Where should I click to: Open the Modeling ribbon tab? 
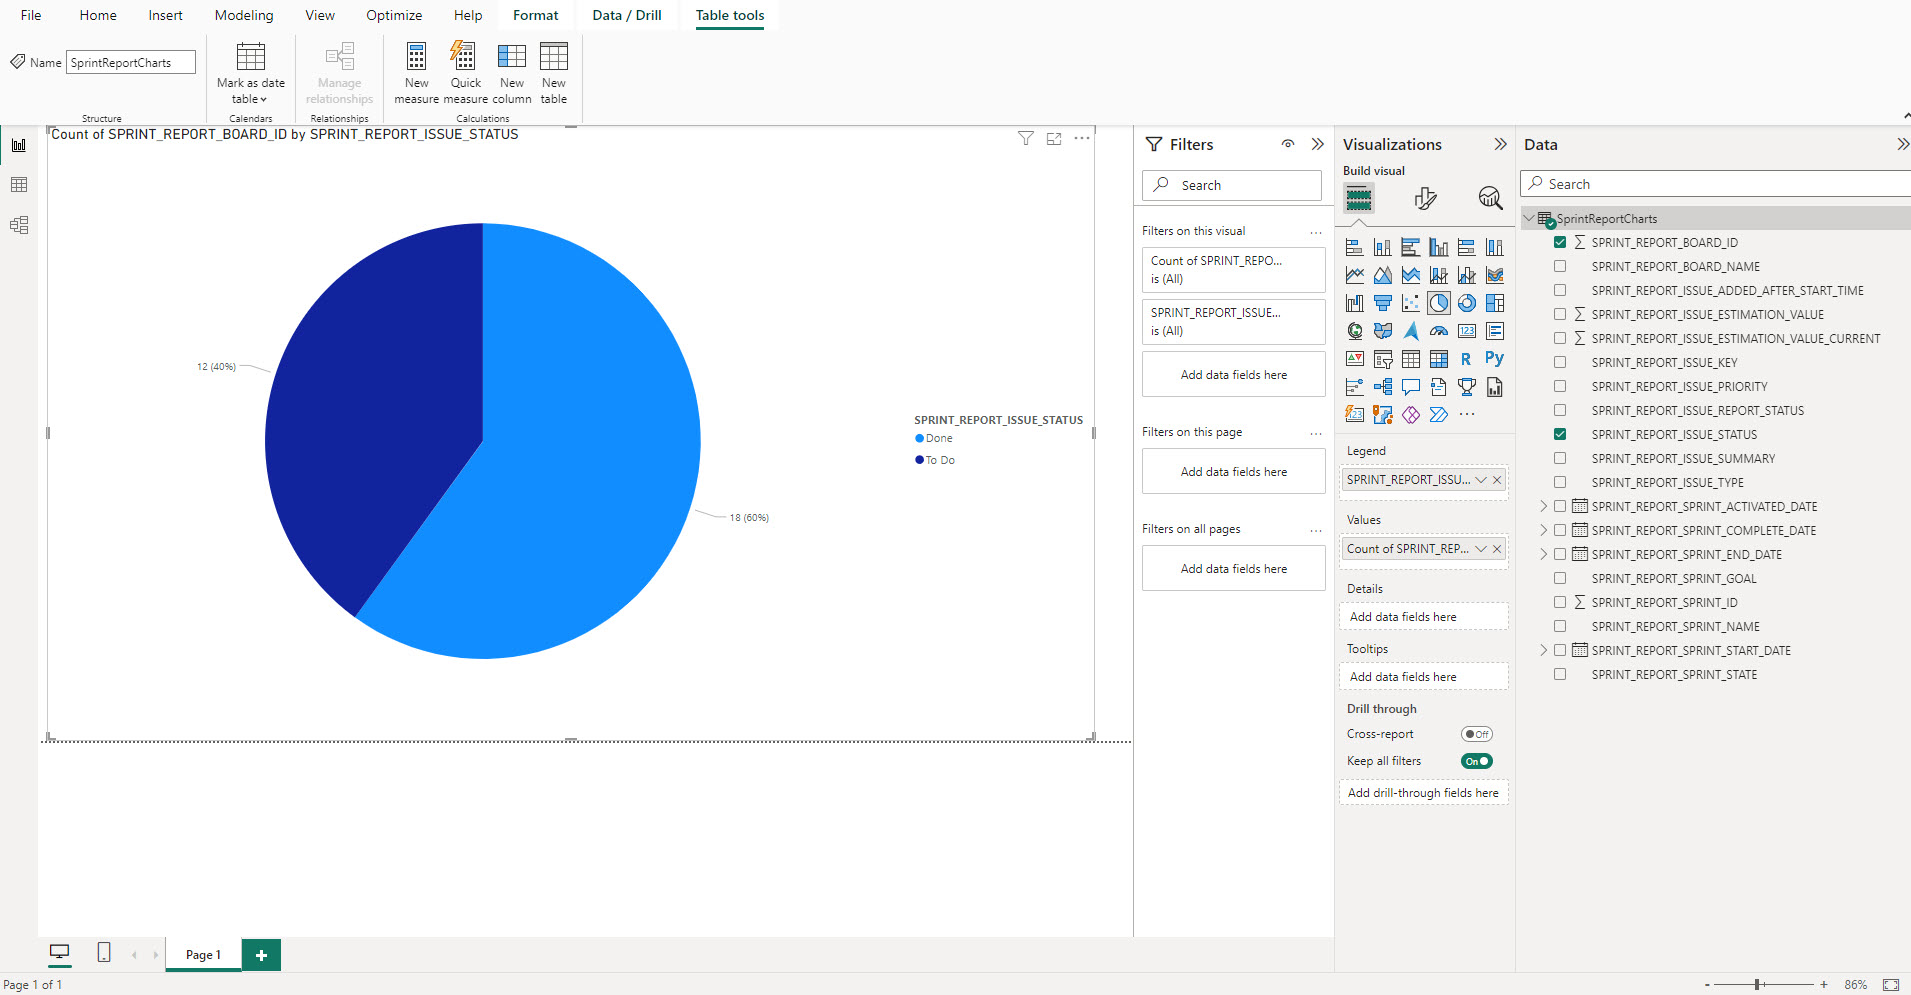click(x=243, y=15)
